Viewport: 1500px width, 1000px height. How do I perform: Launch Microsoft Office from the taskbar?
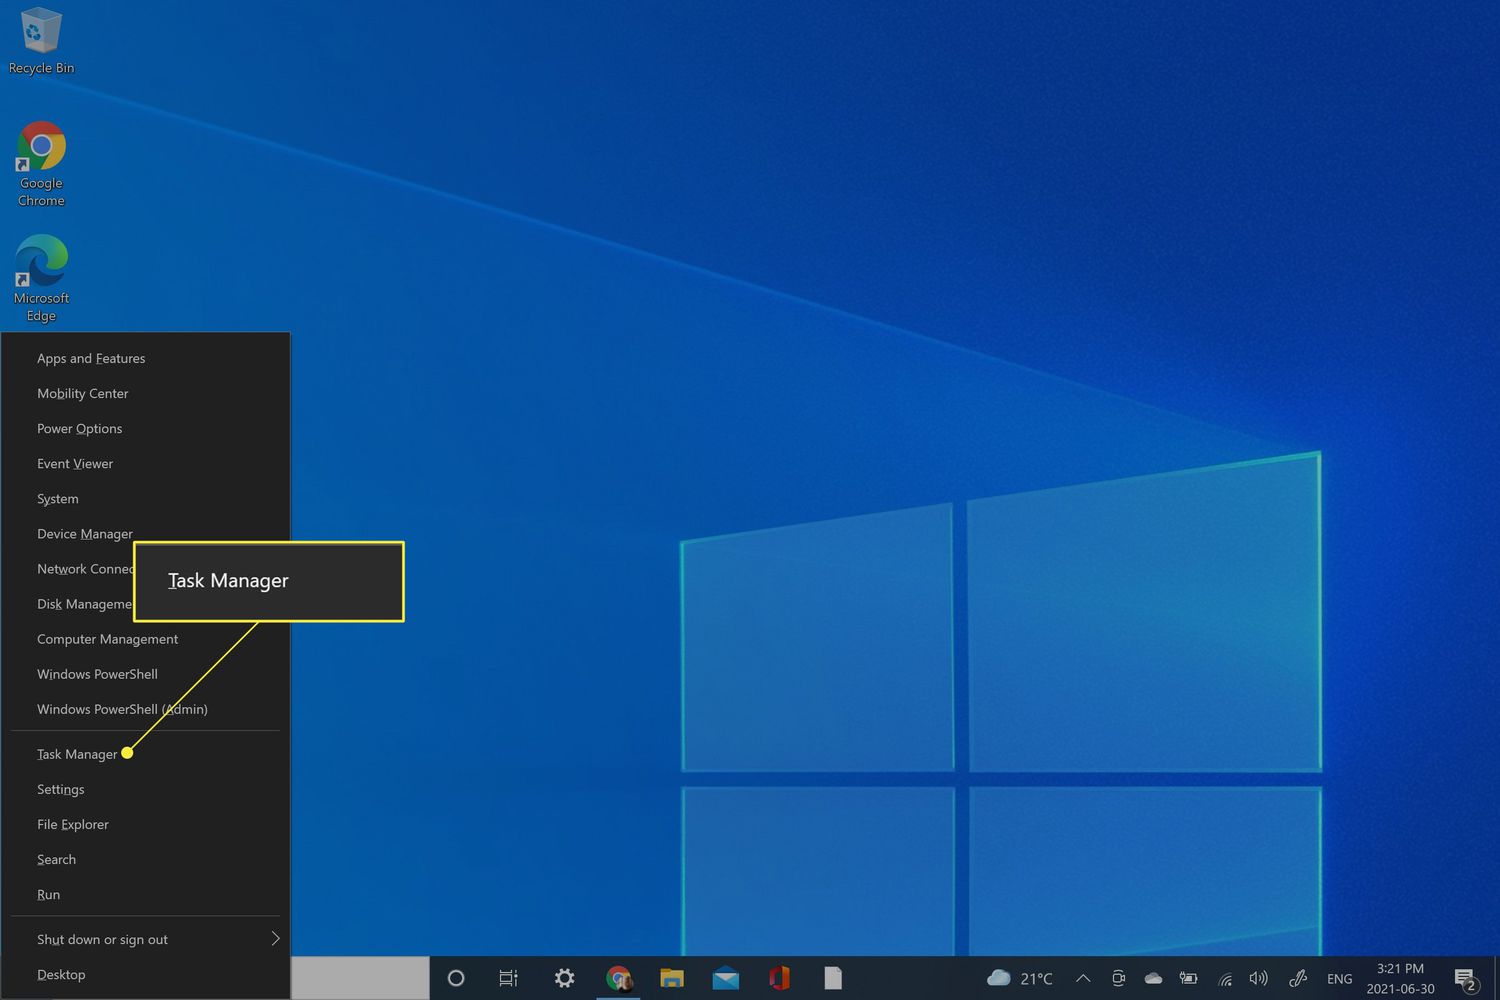click(x=779, y=978)
